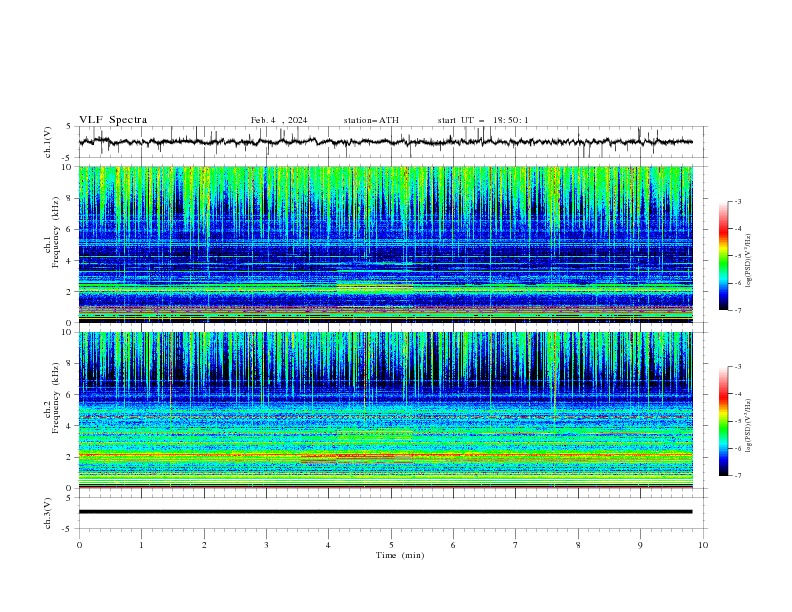Click the "ch.3(V)" axis label

pyautogui.click(x=48, y=513)
